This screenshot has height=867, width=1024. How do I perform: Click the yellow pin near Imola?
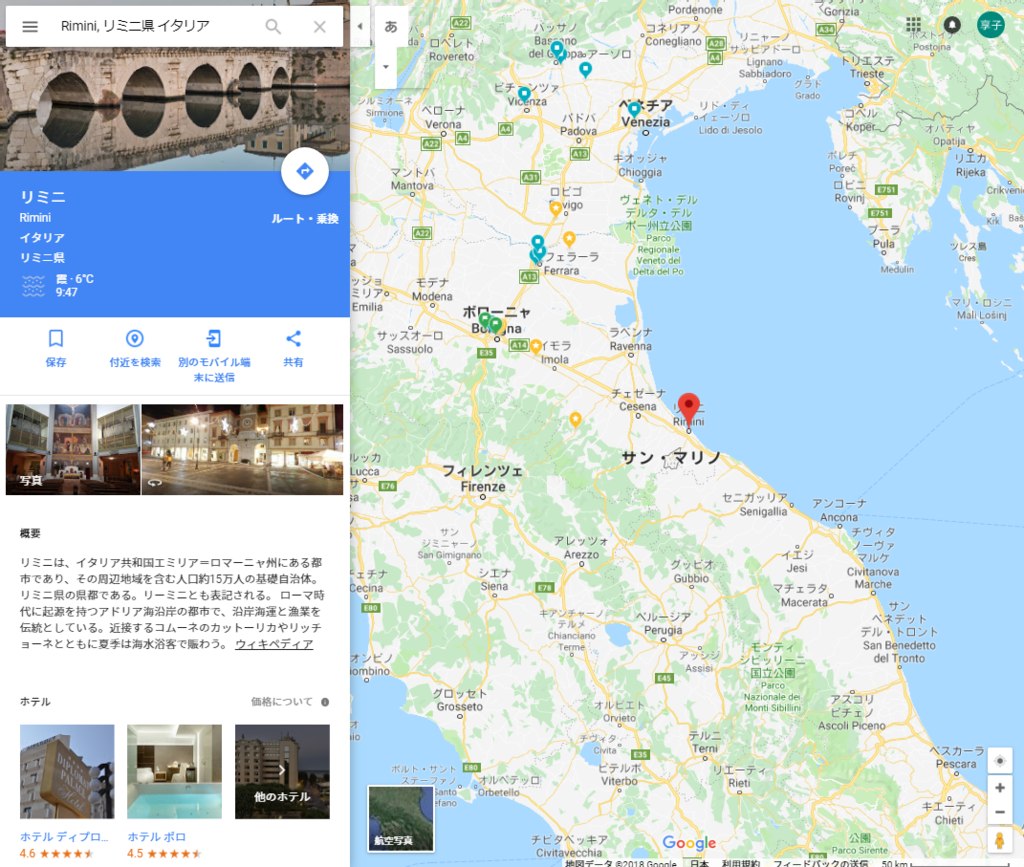click(536, 346)
